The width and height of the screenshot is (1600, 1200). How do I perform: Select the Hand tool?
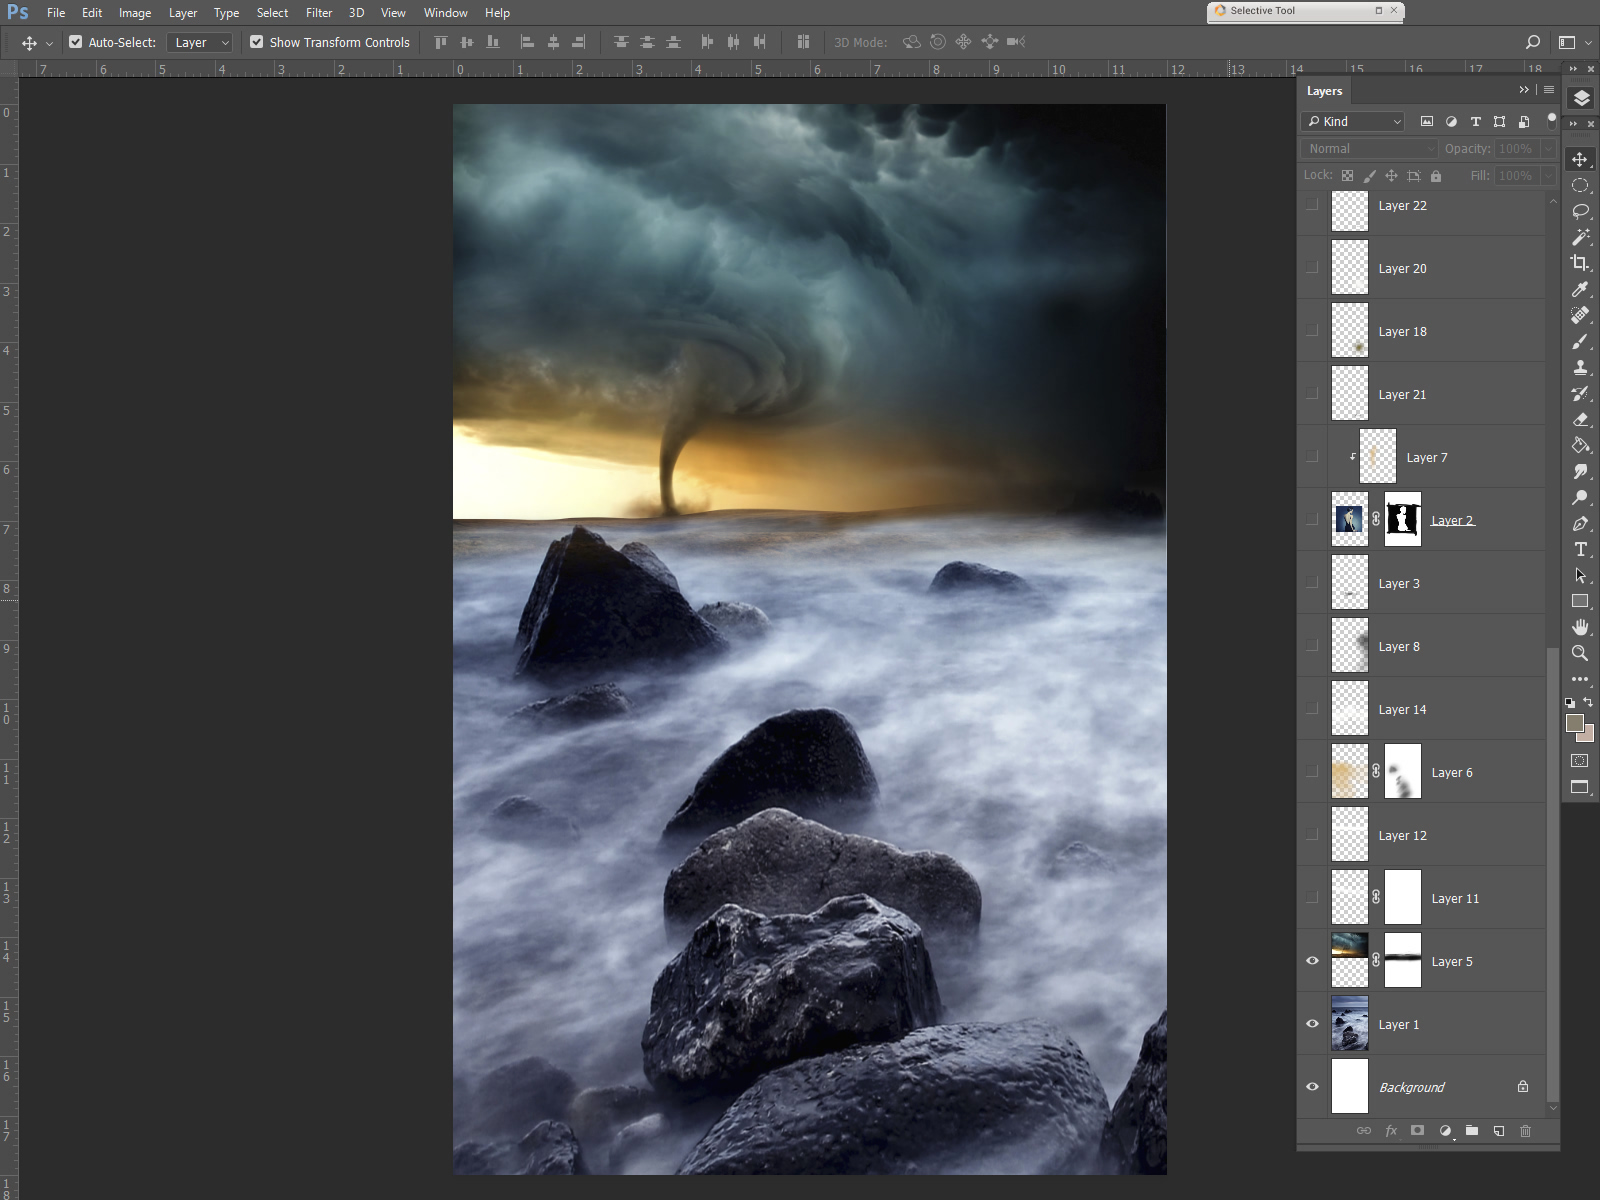(1580, 627)
